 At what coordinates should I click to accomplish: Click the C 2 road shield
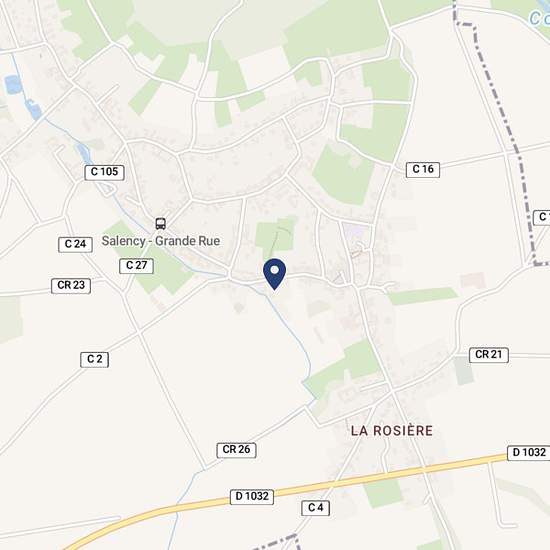[x=95, y=360]
